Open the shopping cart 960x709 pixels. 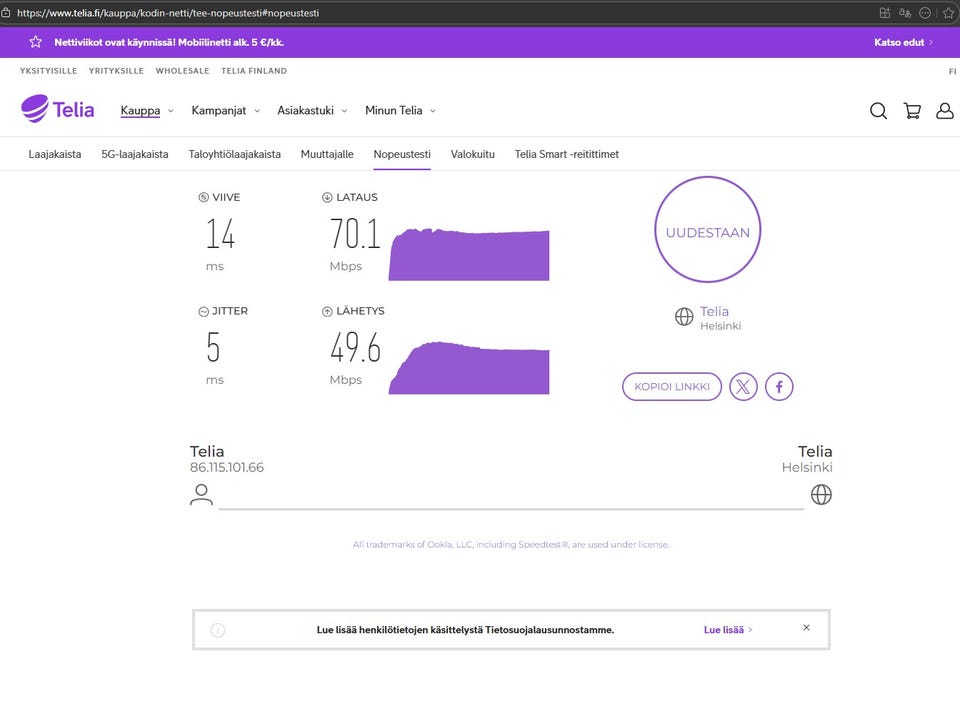[912, 111]
